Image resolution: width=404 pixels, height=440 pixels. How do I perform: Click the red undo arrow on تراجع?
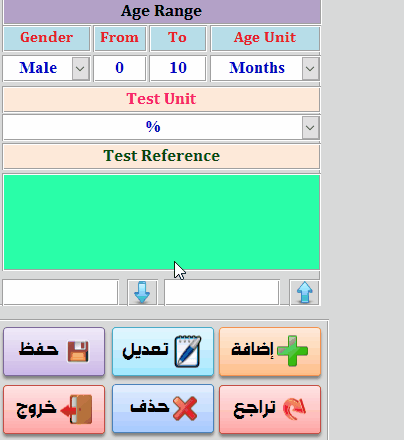[x=294, y=409]
